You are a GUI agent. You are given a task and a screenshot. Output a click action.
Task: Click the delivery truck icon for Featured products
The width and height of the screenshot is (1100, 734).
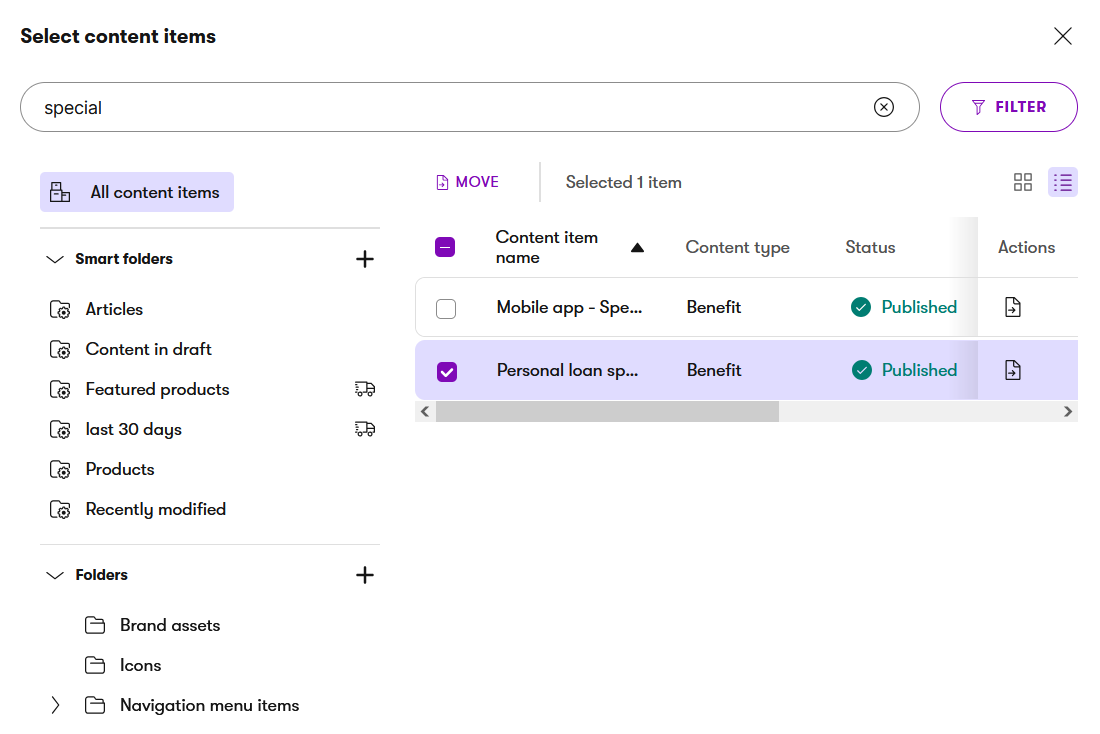pos(365,389)
